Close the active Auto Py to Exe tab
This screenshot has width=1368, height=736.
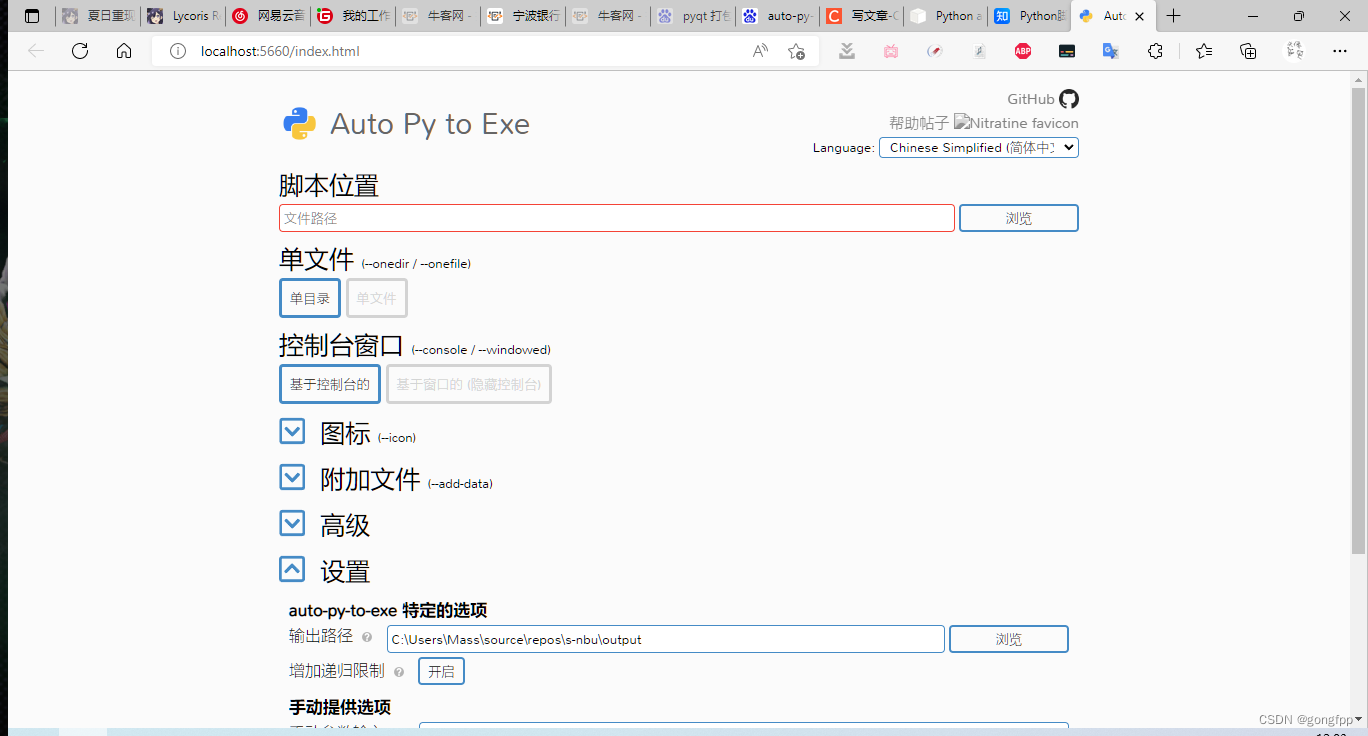pyautogui.click(x=1140, y=16)
